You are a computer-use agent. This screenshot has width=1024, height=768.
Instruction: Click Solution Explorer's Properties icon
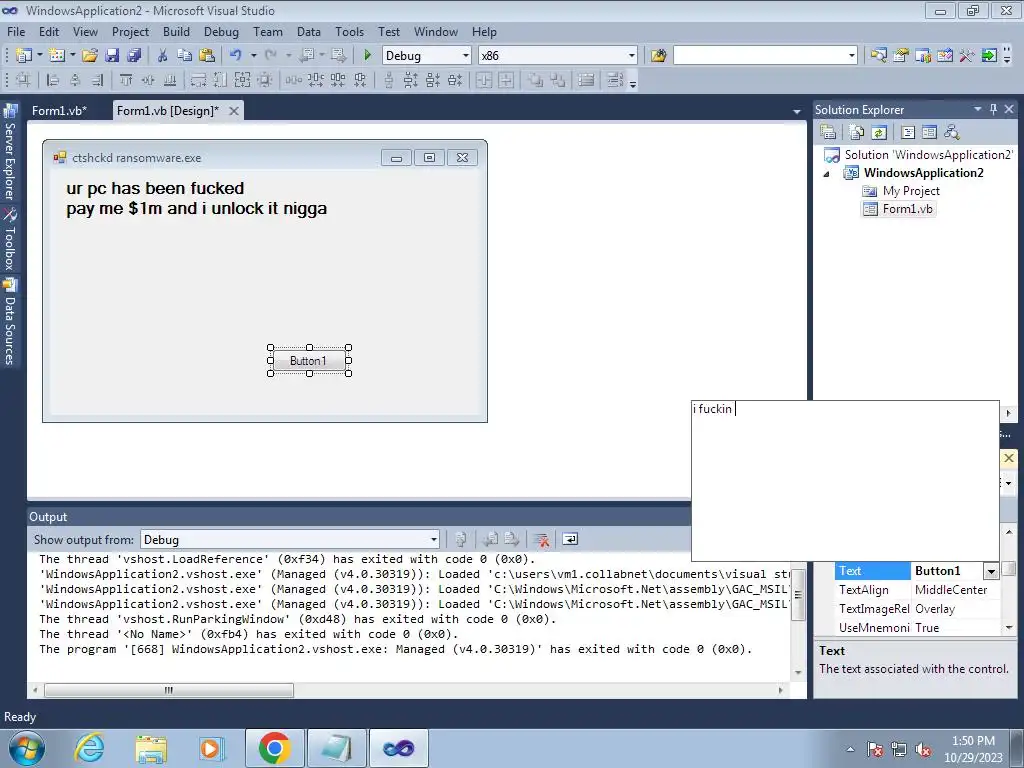pos(828,133)
